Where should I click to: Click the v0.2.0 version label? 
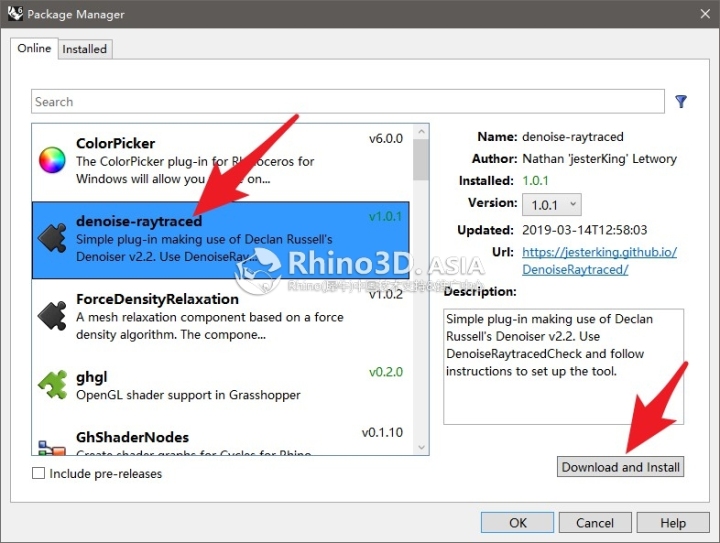tap(386, 372)
